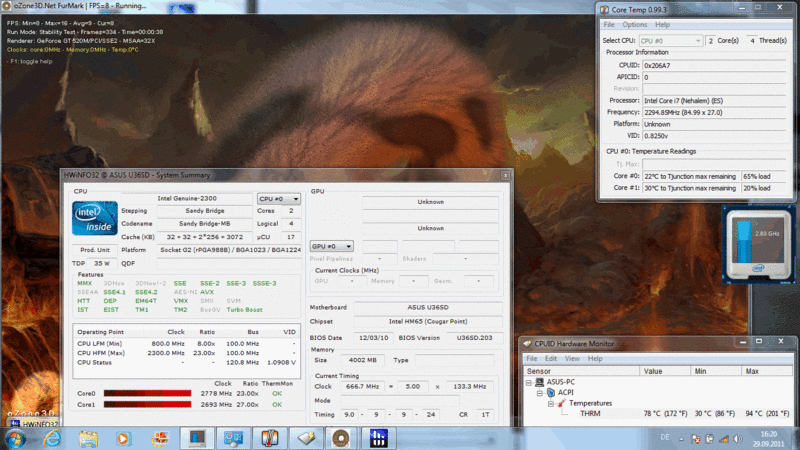The width and height of the screenshot is (800, 450).
Task: Click the CPUID field 0x206A7
Action: [x=714, y=65]
